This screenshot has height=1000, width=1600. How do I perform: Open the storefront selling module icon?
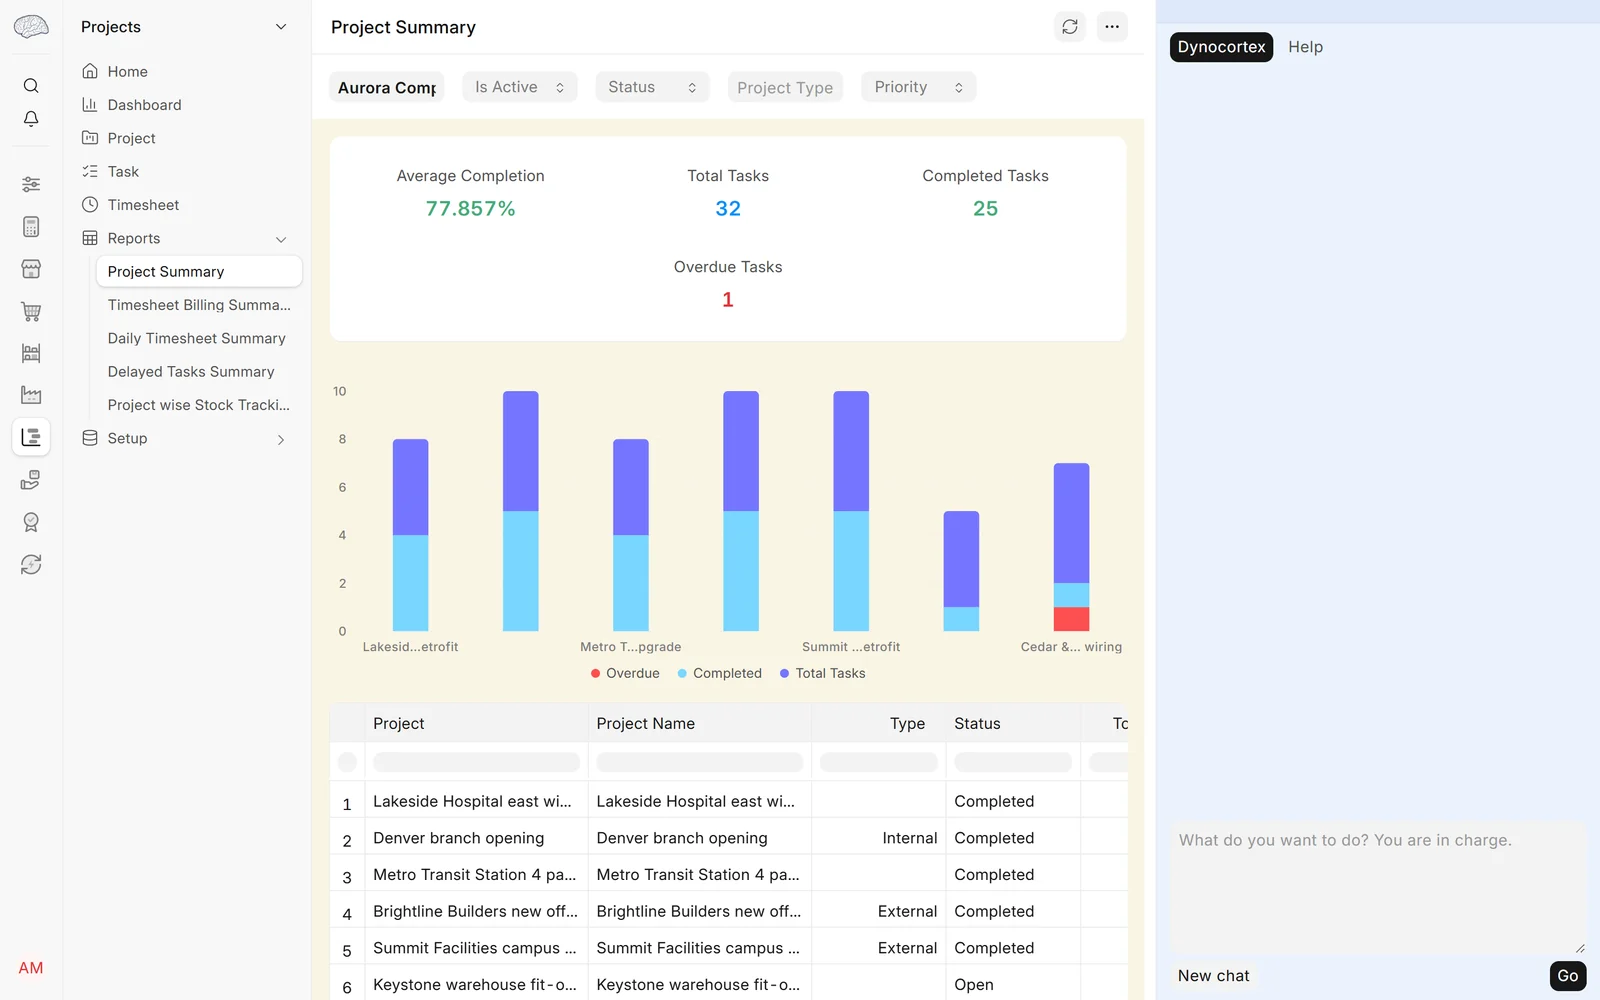pyautogui.click(x=31, y=269)
